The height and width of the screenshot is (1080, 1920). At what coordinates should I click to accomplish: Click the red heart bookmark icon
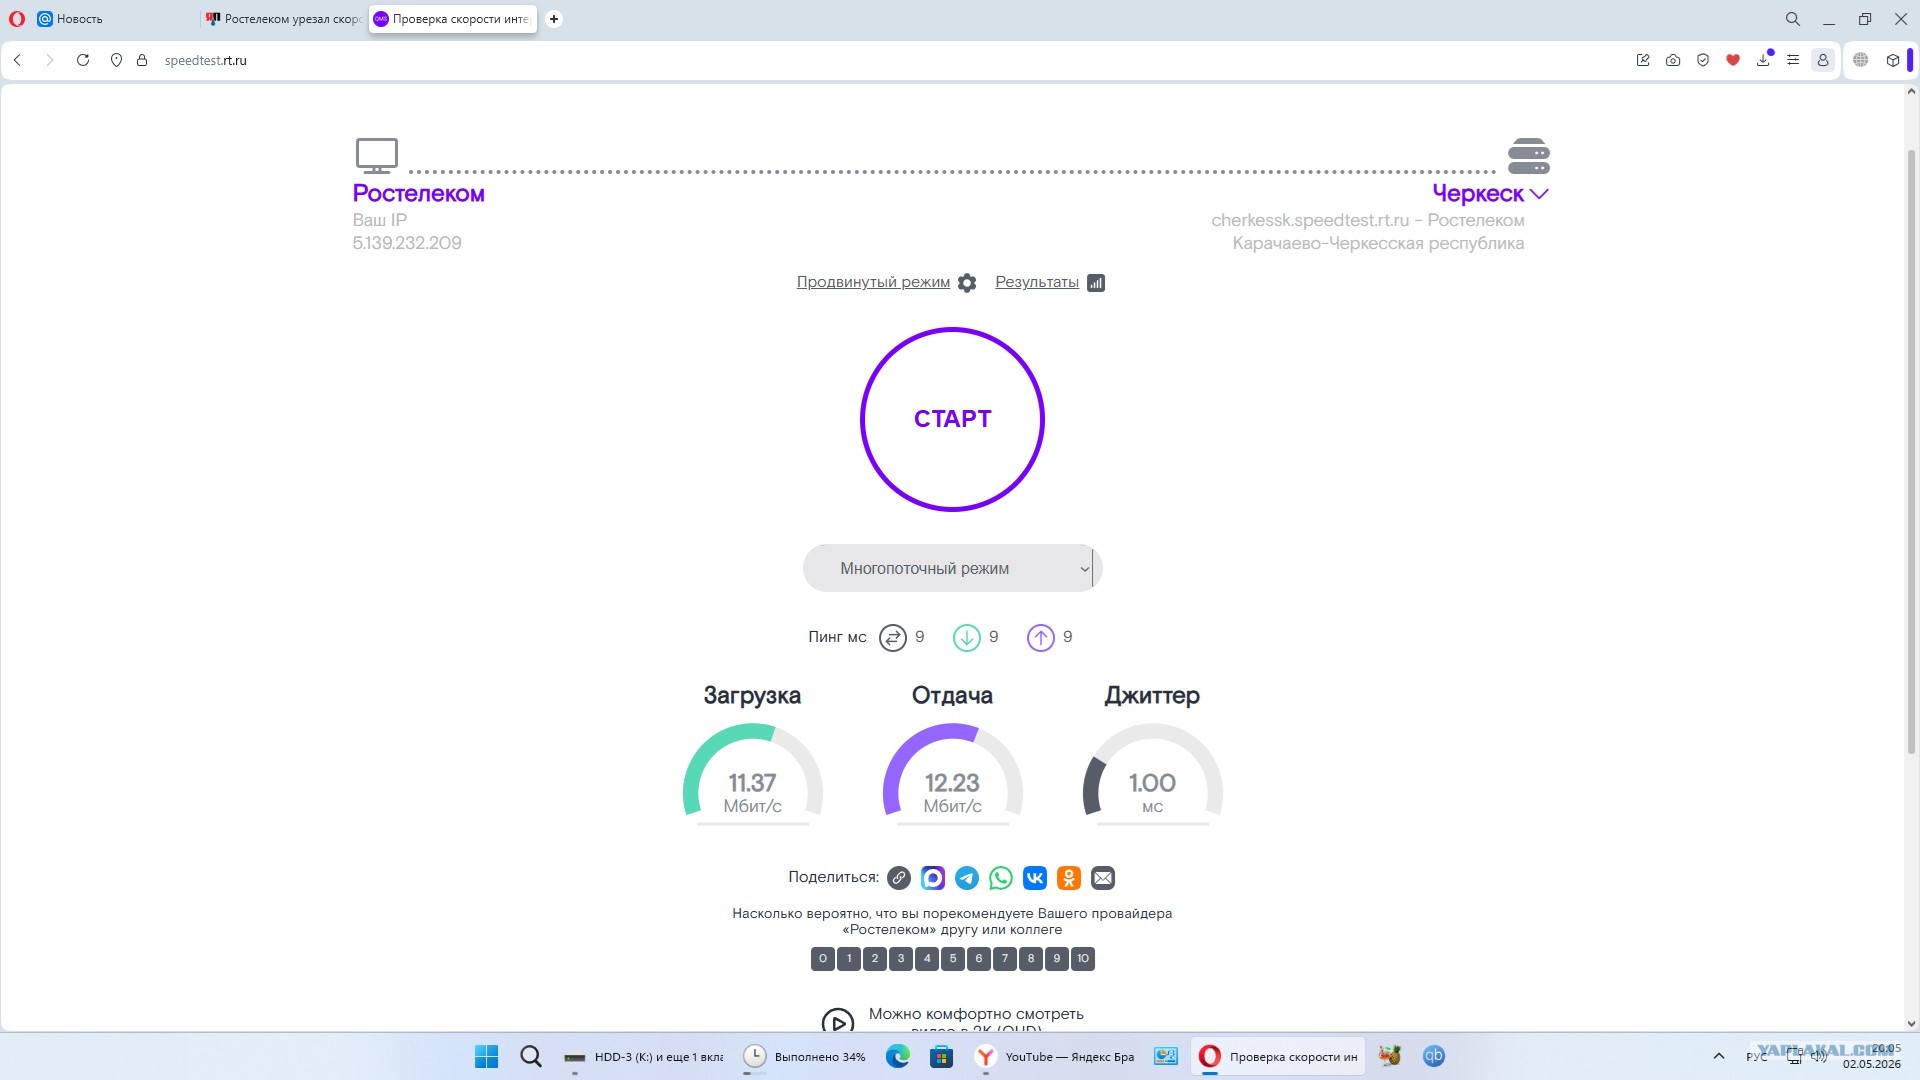tap(1733, 60)
